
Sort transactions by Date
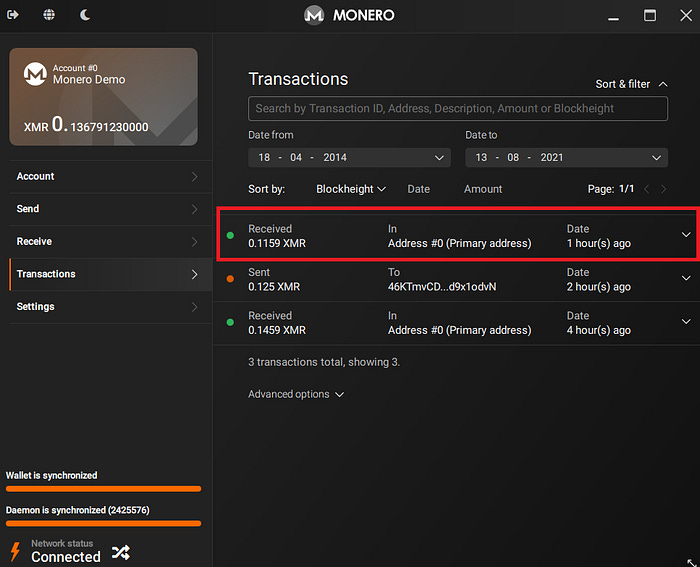pos(418,189)
